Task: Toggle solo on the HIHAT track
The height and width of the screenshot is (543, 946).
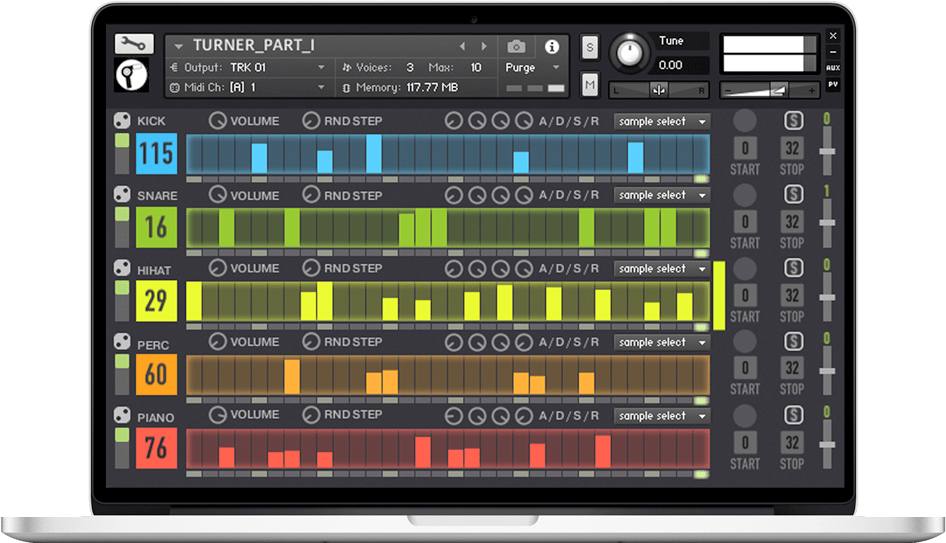Action: 792,268
